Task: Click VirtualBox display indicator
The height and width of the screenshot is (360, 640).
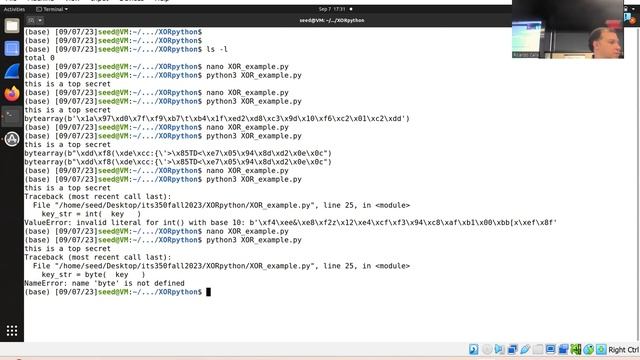Action: [550, 349]
